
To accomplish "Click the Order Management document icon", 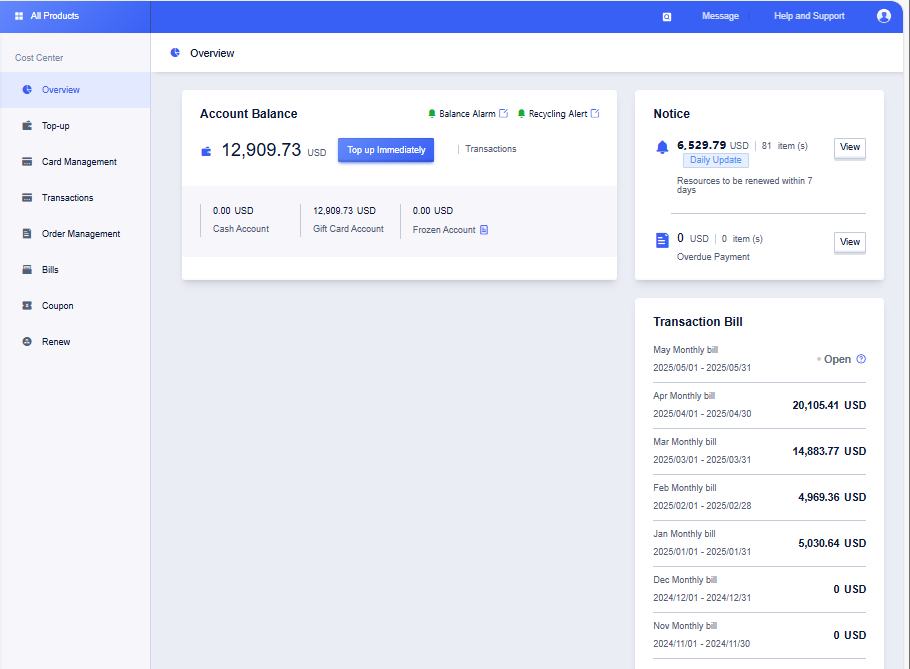I will (27, 233).
